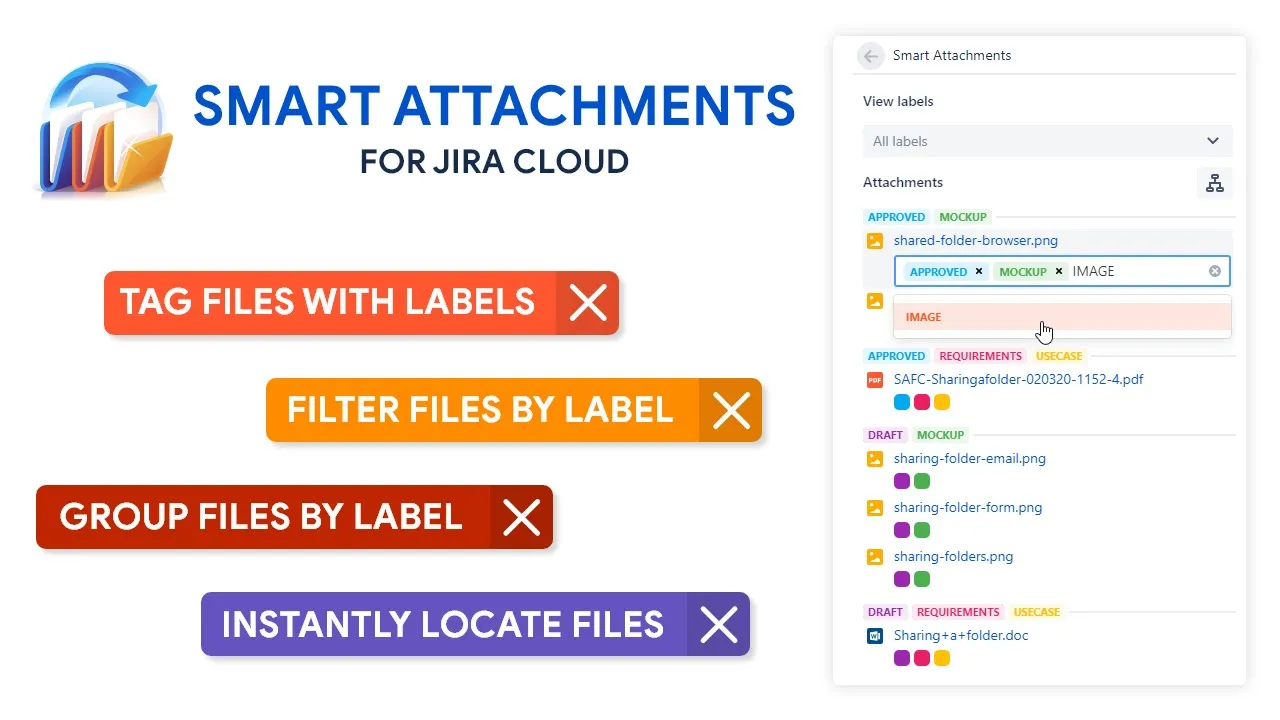Click MOCKUP label in the DRAFT MOCKUP header
The height and width of the screenshot is (720, 1280).
pos(941,435)
